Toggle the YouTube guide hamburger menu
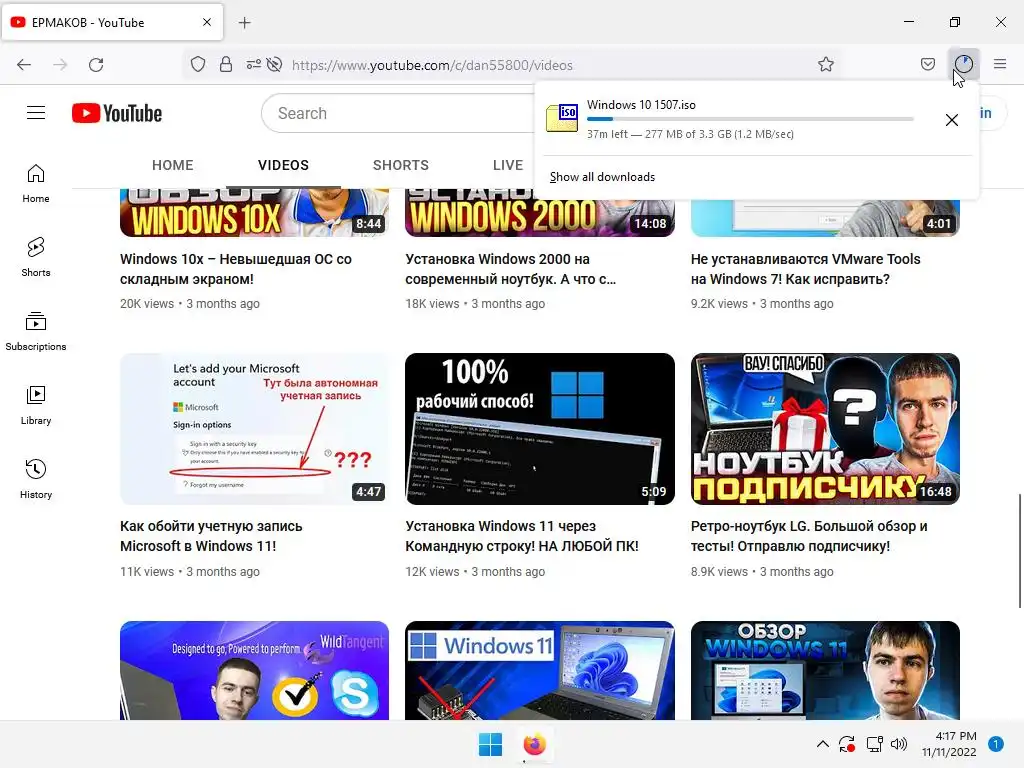Viewport: 1024px width, 768px height. click(36, 113)
